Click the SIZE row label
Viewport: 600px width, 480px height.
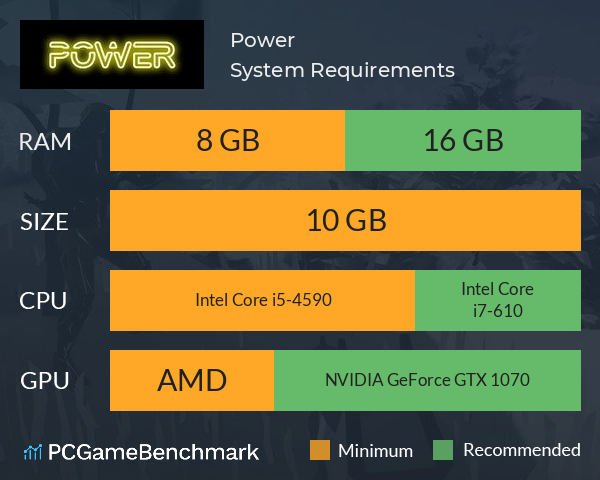click(x=44, y=222)
